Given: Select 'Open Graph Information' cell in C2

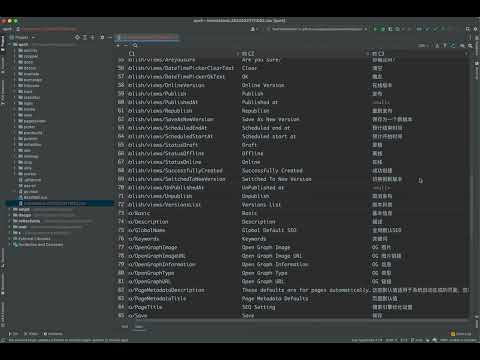Looking at the screenshot, I should 275,265.
